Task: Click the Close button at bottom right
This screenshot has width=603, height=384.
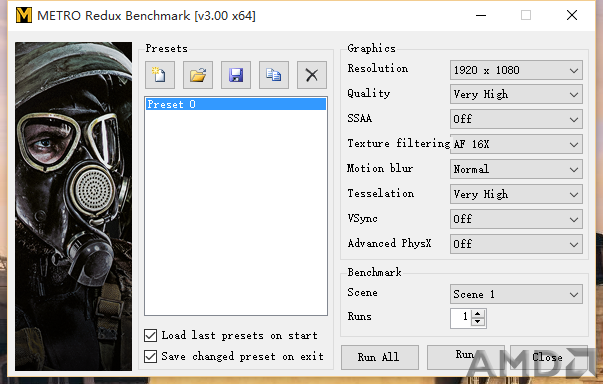Action: pyautogui.click(x=548, y=357)
